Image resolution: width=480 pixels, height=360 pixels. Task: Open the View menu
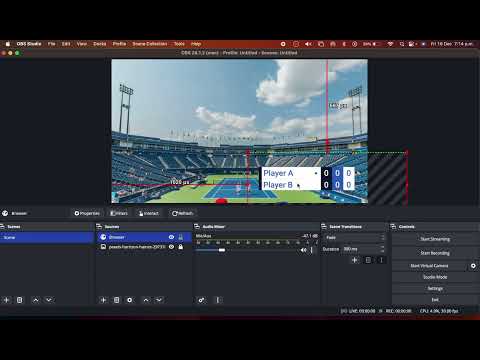click(82, 44)
